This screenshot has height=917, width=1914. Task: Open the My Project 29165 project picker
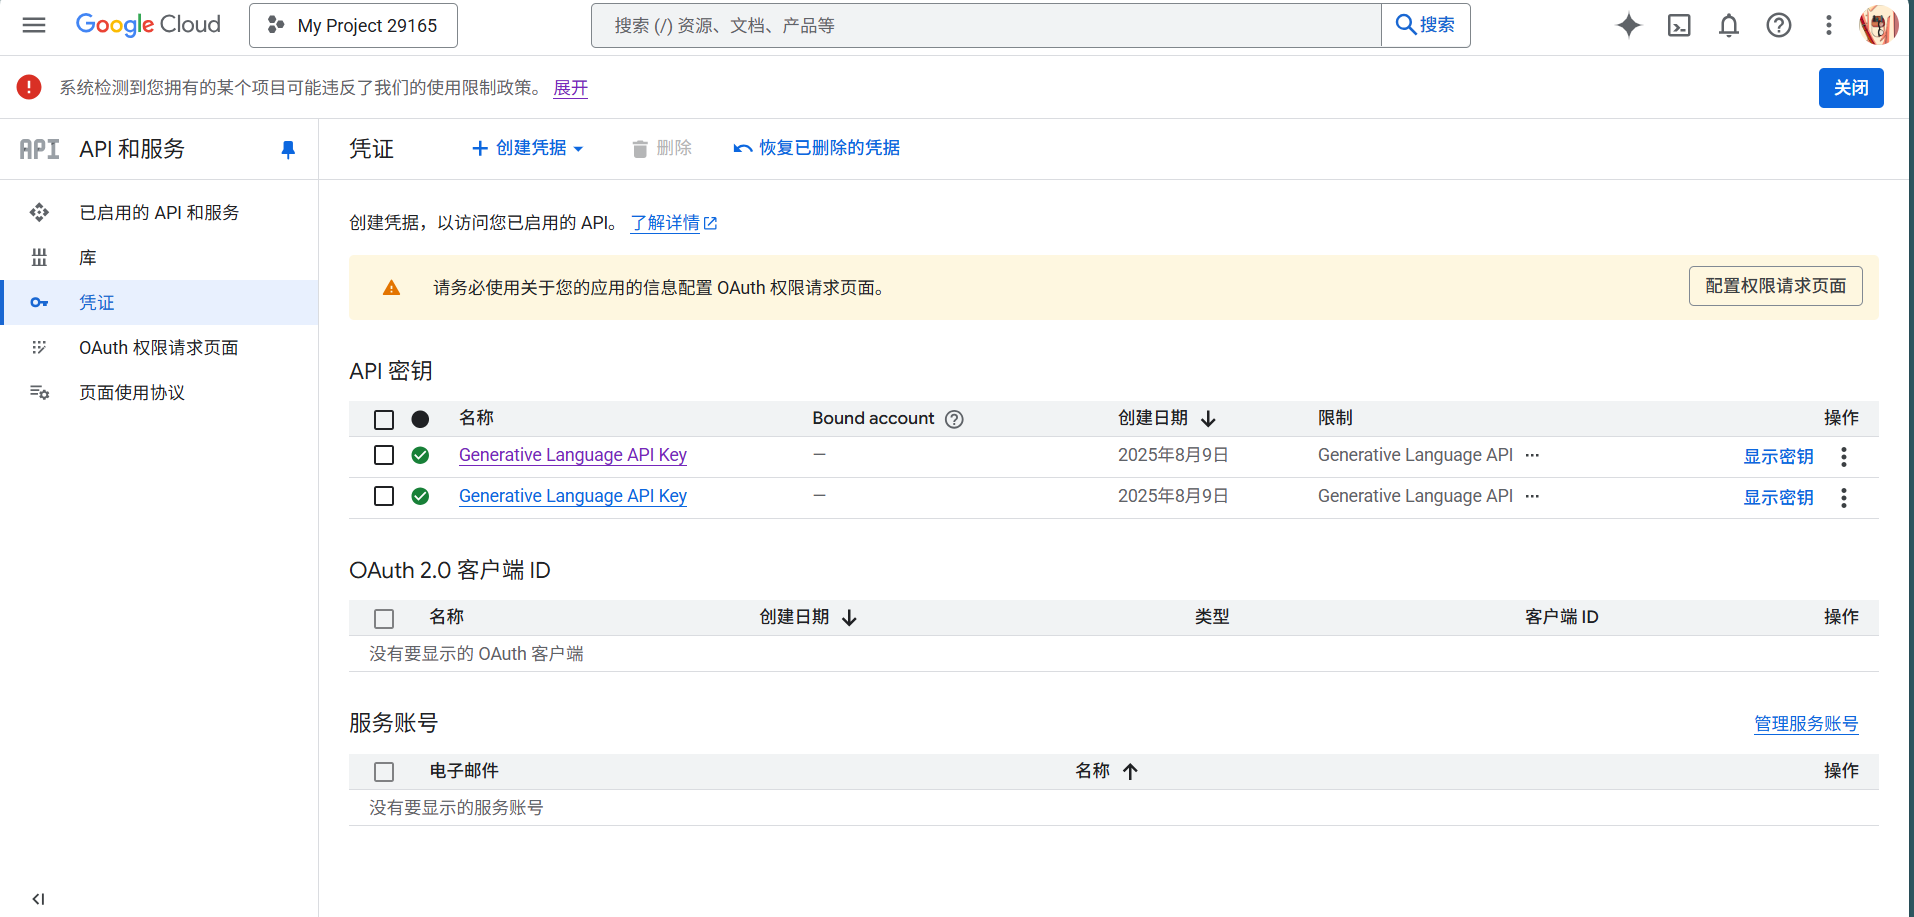pos(353,25)
